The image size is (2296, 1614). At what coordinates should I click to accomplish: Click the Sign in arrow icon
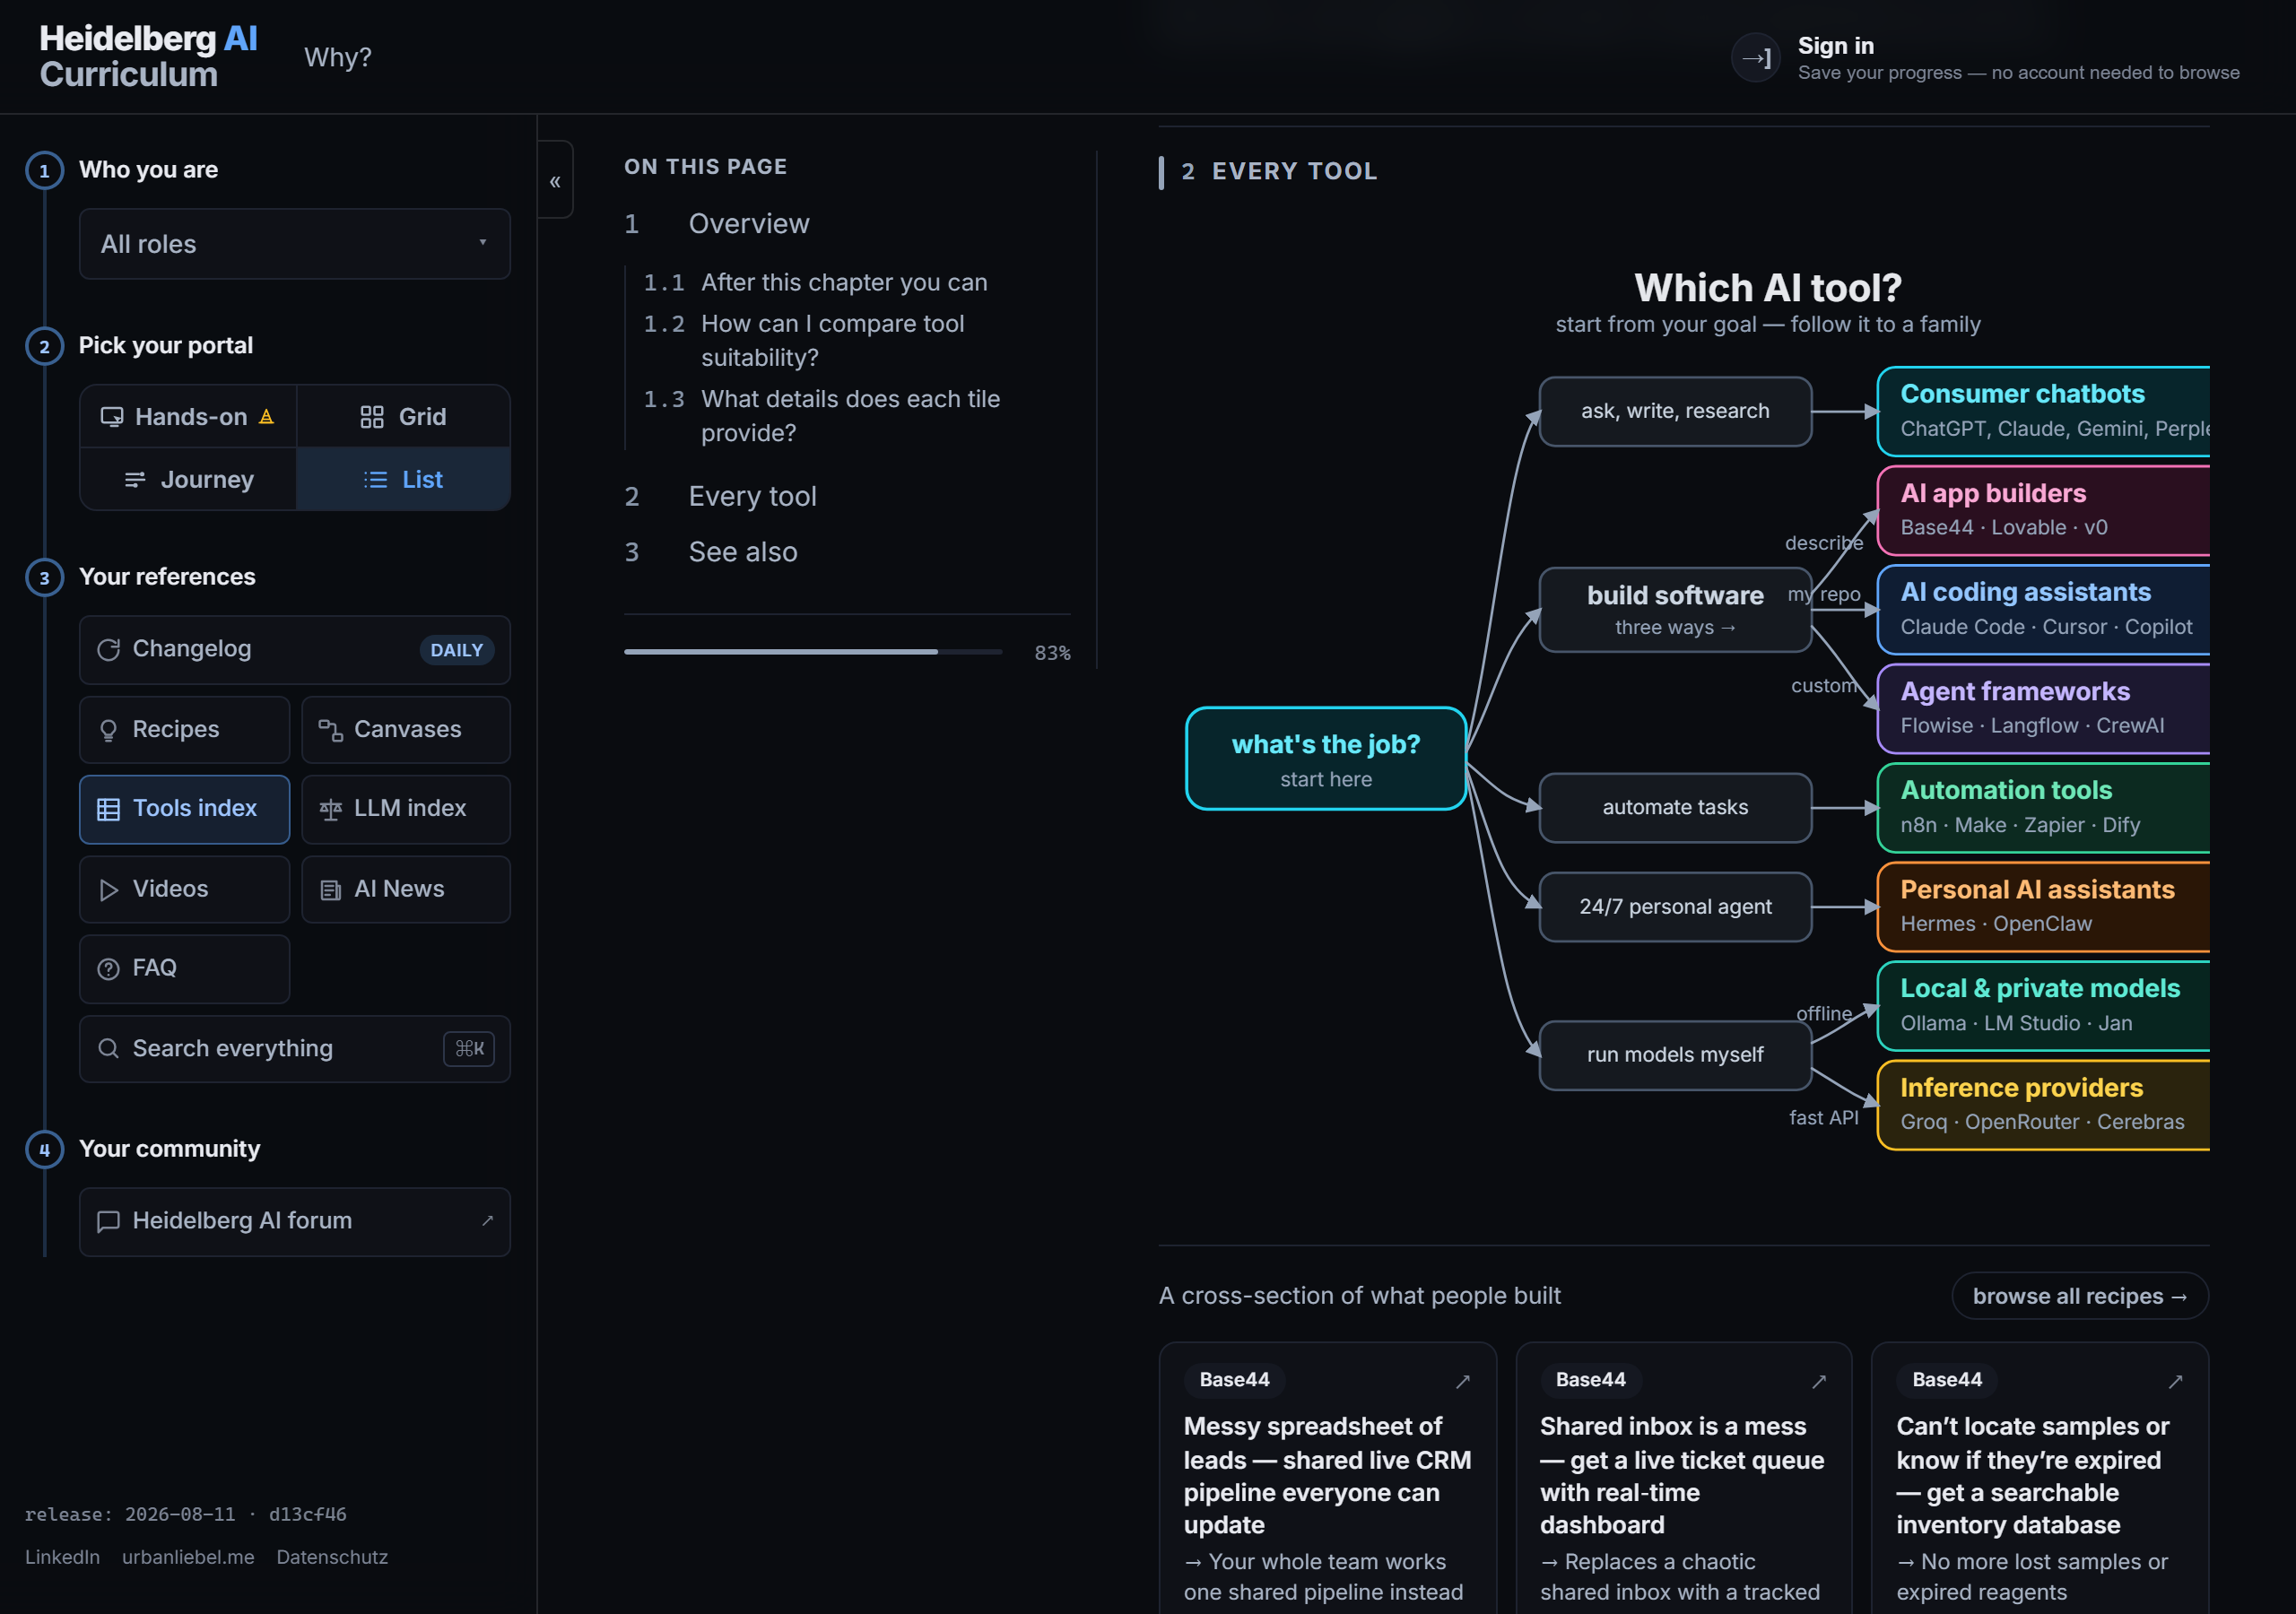click(x=1755, y=58)
